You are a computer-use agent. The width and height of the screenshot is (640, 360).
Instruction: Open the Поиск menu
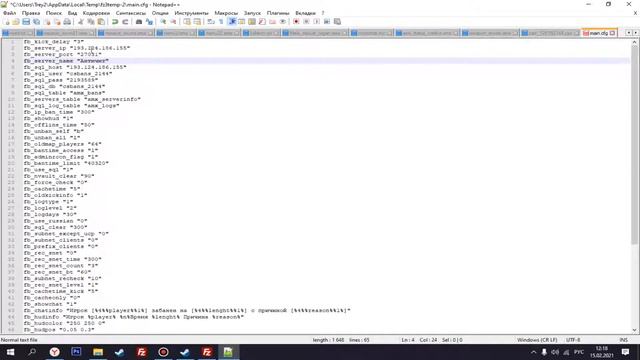click(x=54, y=13)
